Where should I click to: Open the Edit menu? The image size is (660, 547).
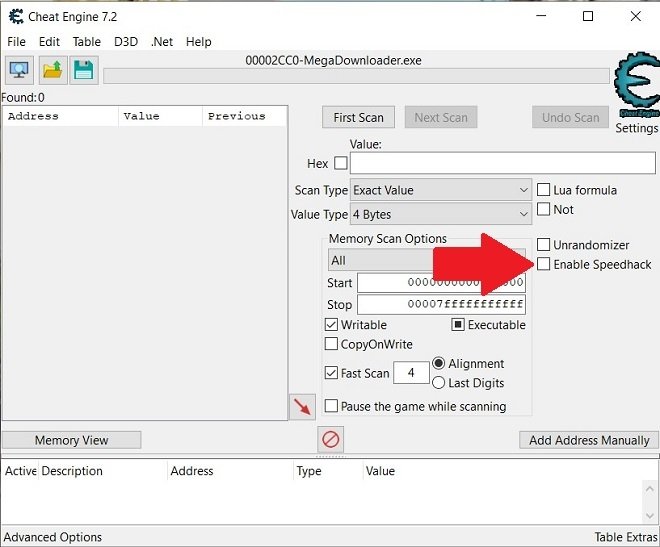point(49,42)
